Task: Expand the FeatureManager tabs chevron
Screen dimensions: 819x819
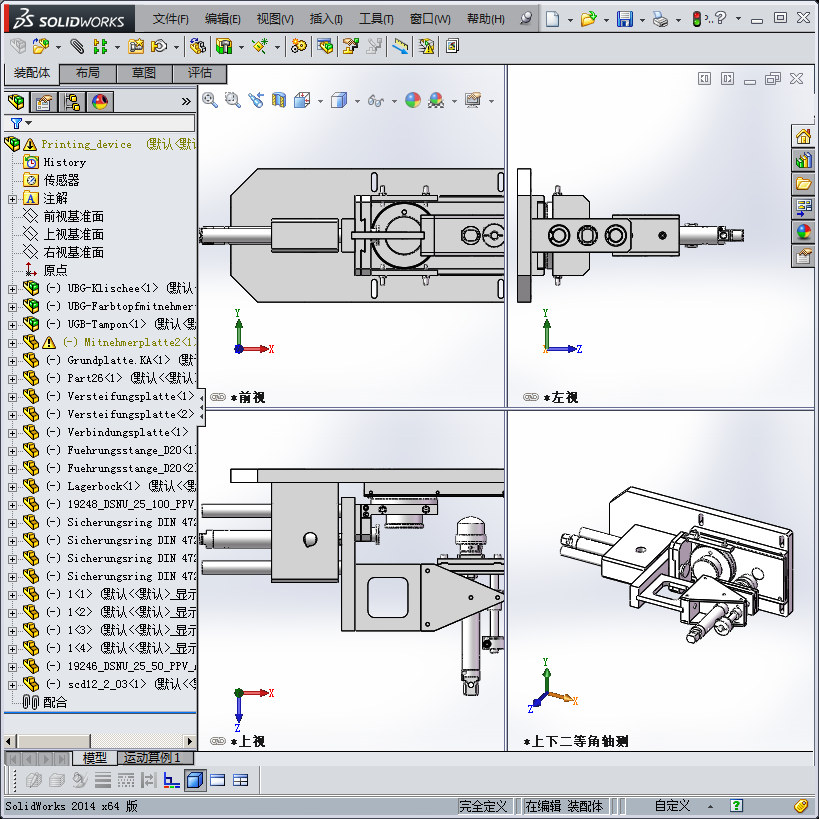Action: coord(186,101)
